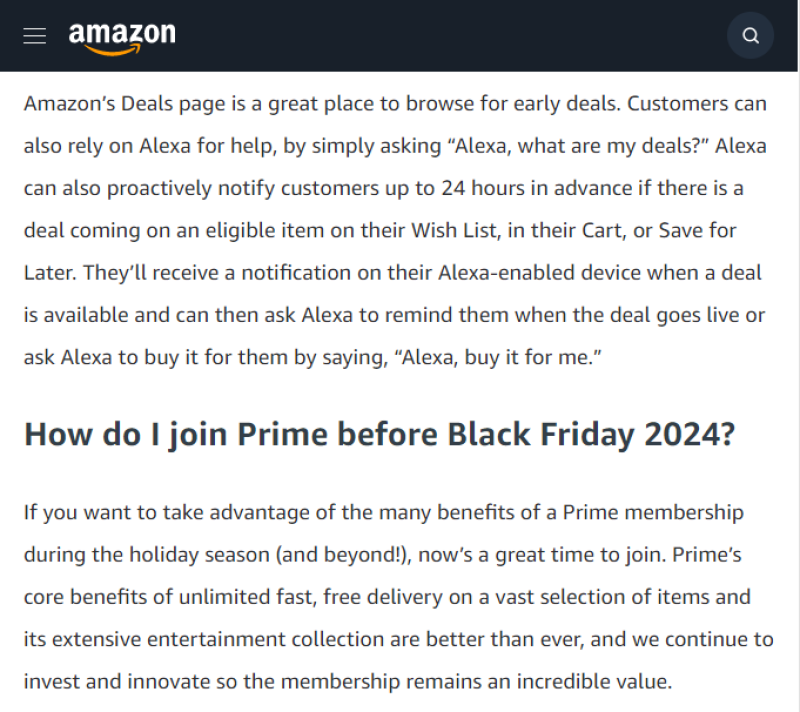Open the hamburger navigation menu
This screenshot has width=800, height=712.
[35, 36]
